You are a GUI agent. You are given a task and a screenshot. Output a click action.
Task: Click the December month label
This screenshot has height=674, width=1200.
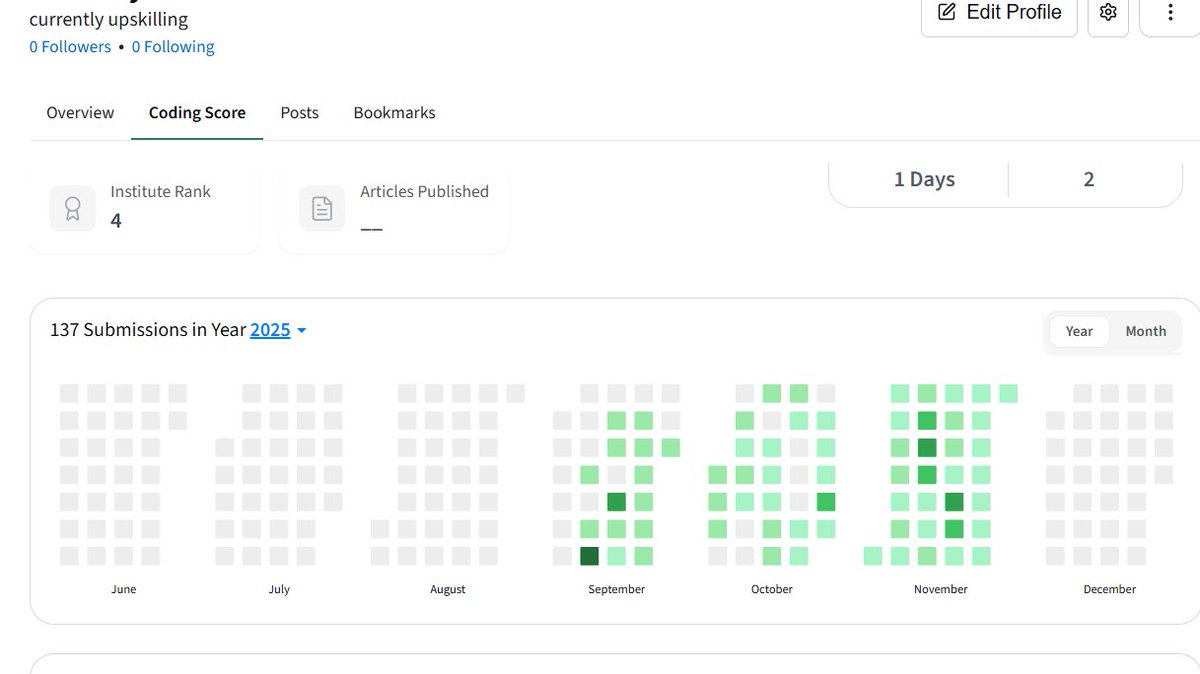(1109, 589)
